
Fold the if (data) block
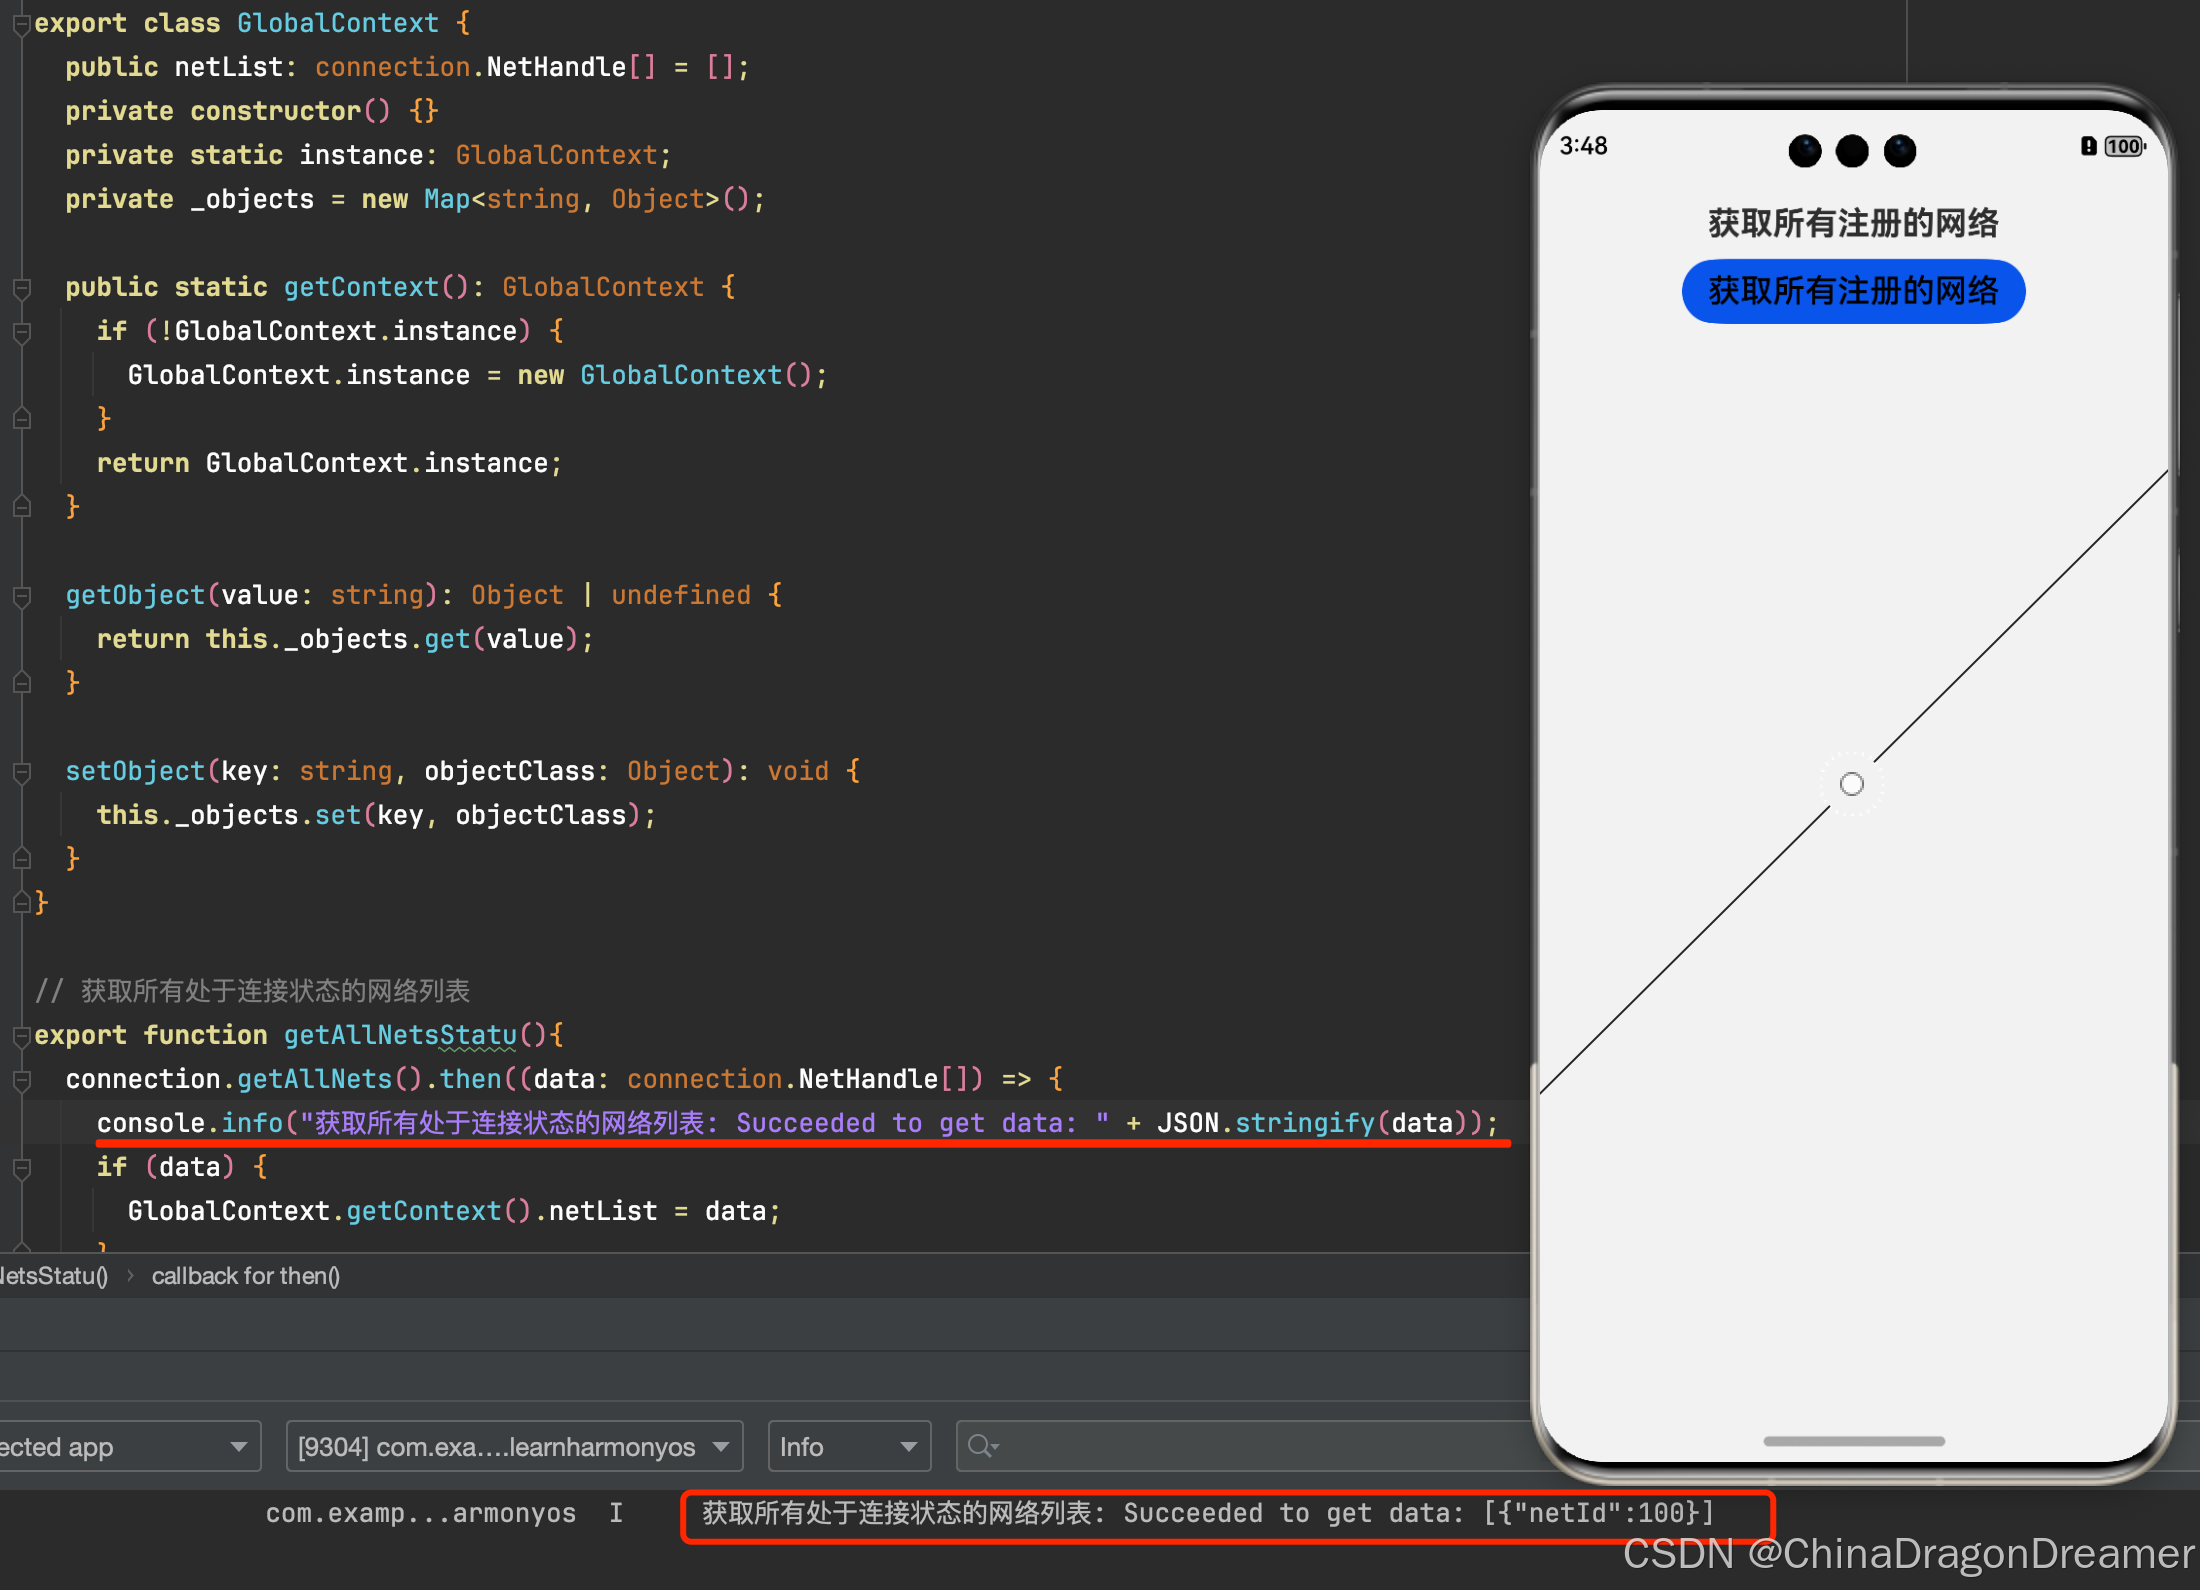coord(21,1168)
